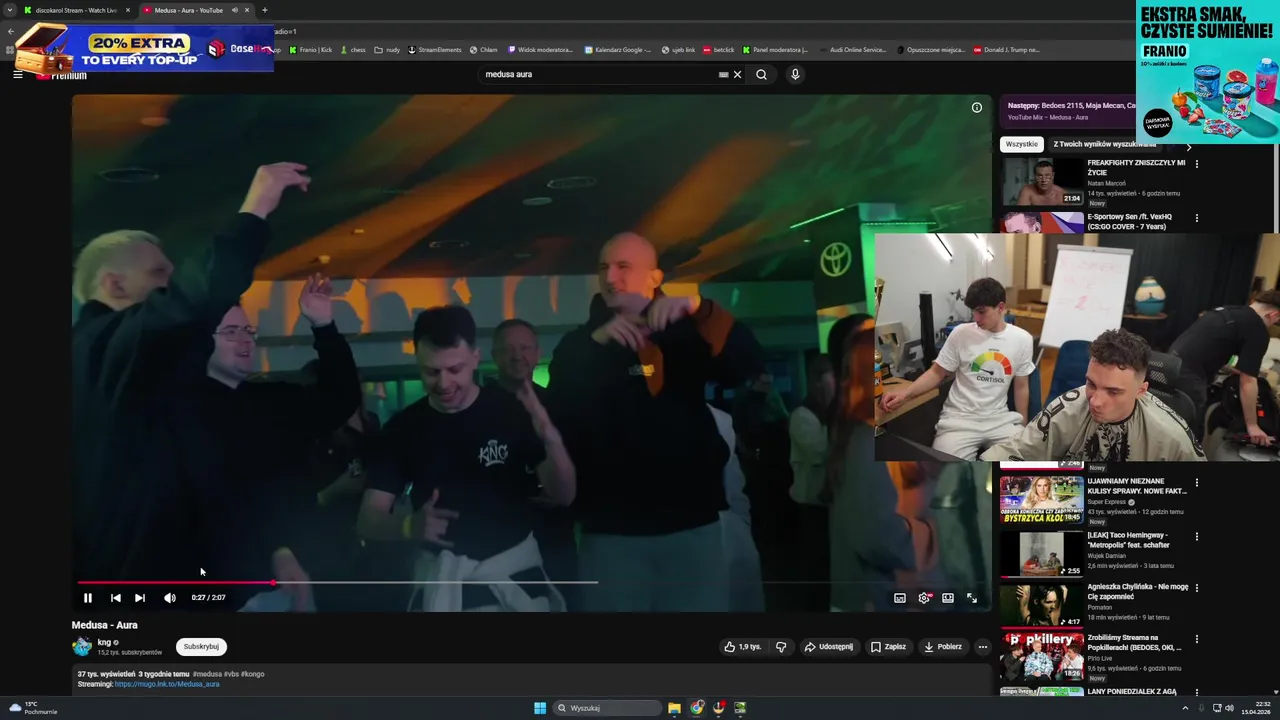
Task: Open options for Agnieszka Chylińska video
Action: tap(1197, 588)
